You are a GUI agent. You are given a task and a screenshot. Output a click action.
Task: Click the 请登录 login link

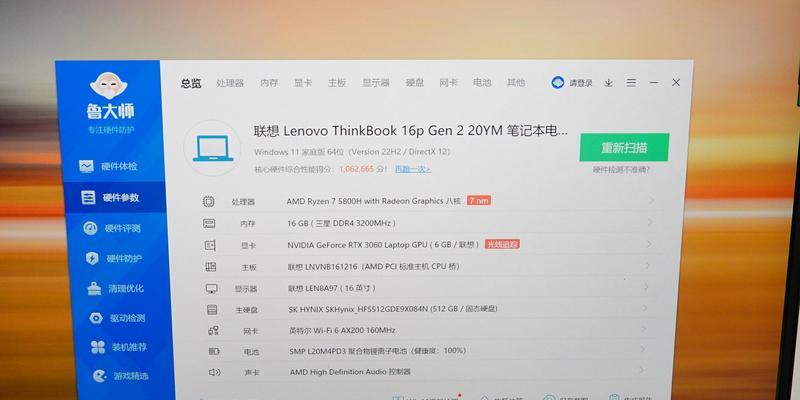[581, 83]
